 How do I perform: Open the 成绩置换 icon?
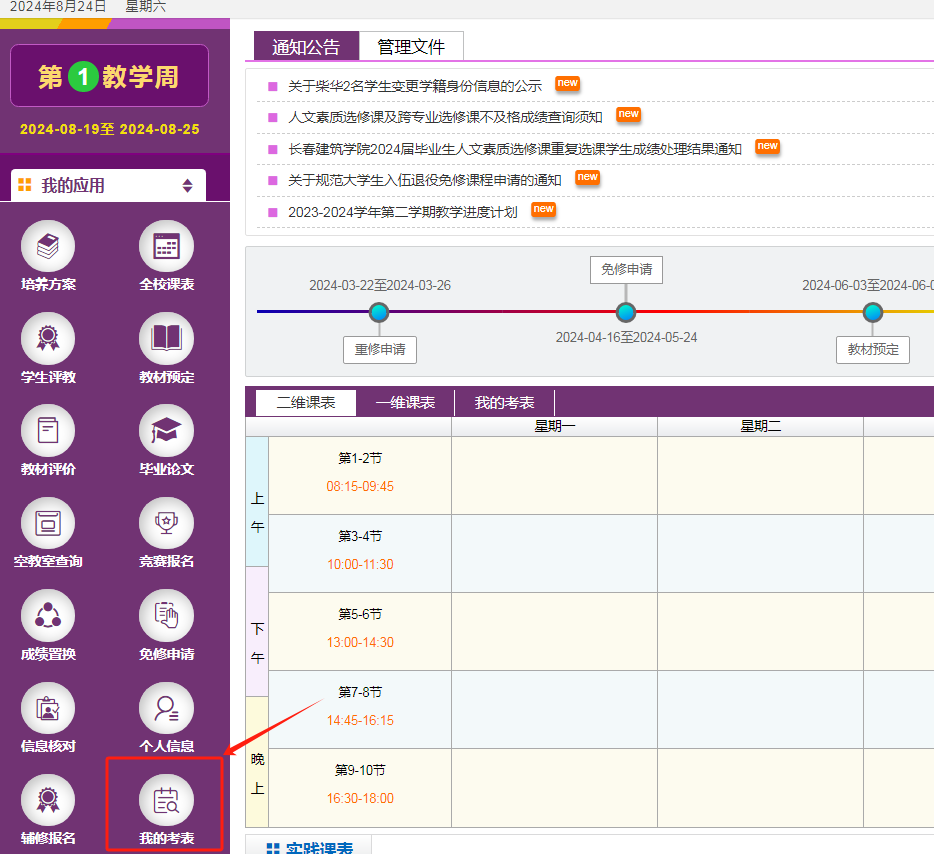48,616
